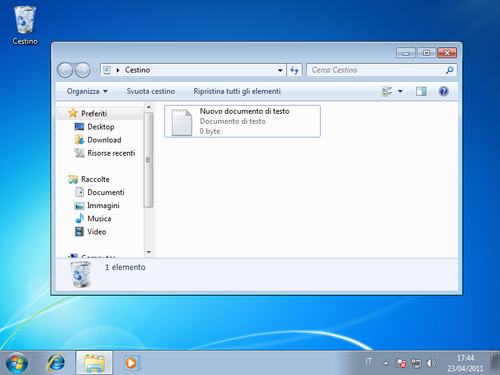The height and width of the screenshot is (375, 500).
Task: Click the navigation pane scroll down arrow
Action: pyautogui.click(x=149, y=252)
